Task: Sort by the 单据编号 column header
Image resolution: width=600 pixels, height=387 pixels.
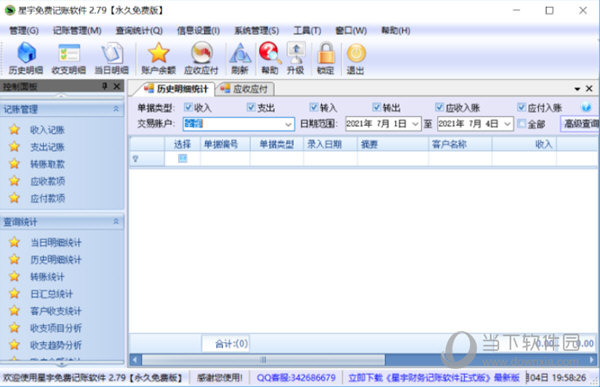Action: click(225, 144)
